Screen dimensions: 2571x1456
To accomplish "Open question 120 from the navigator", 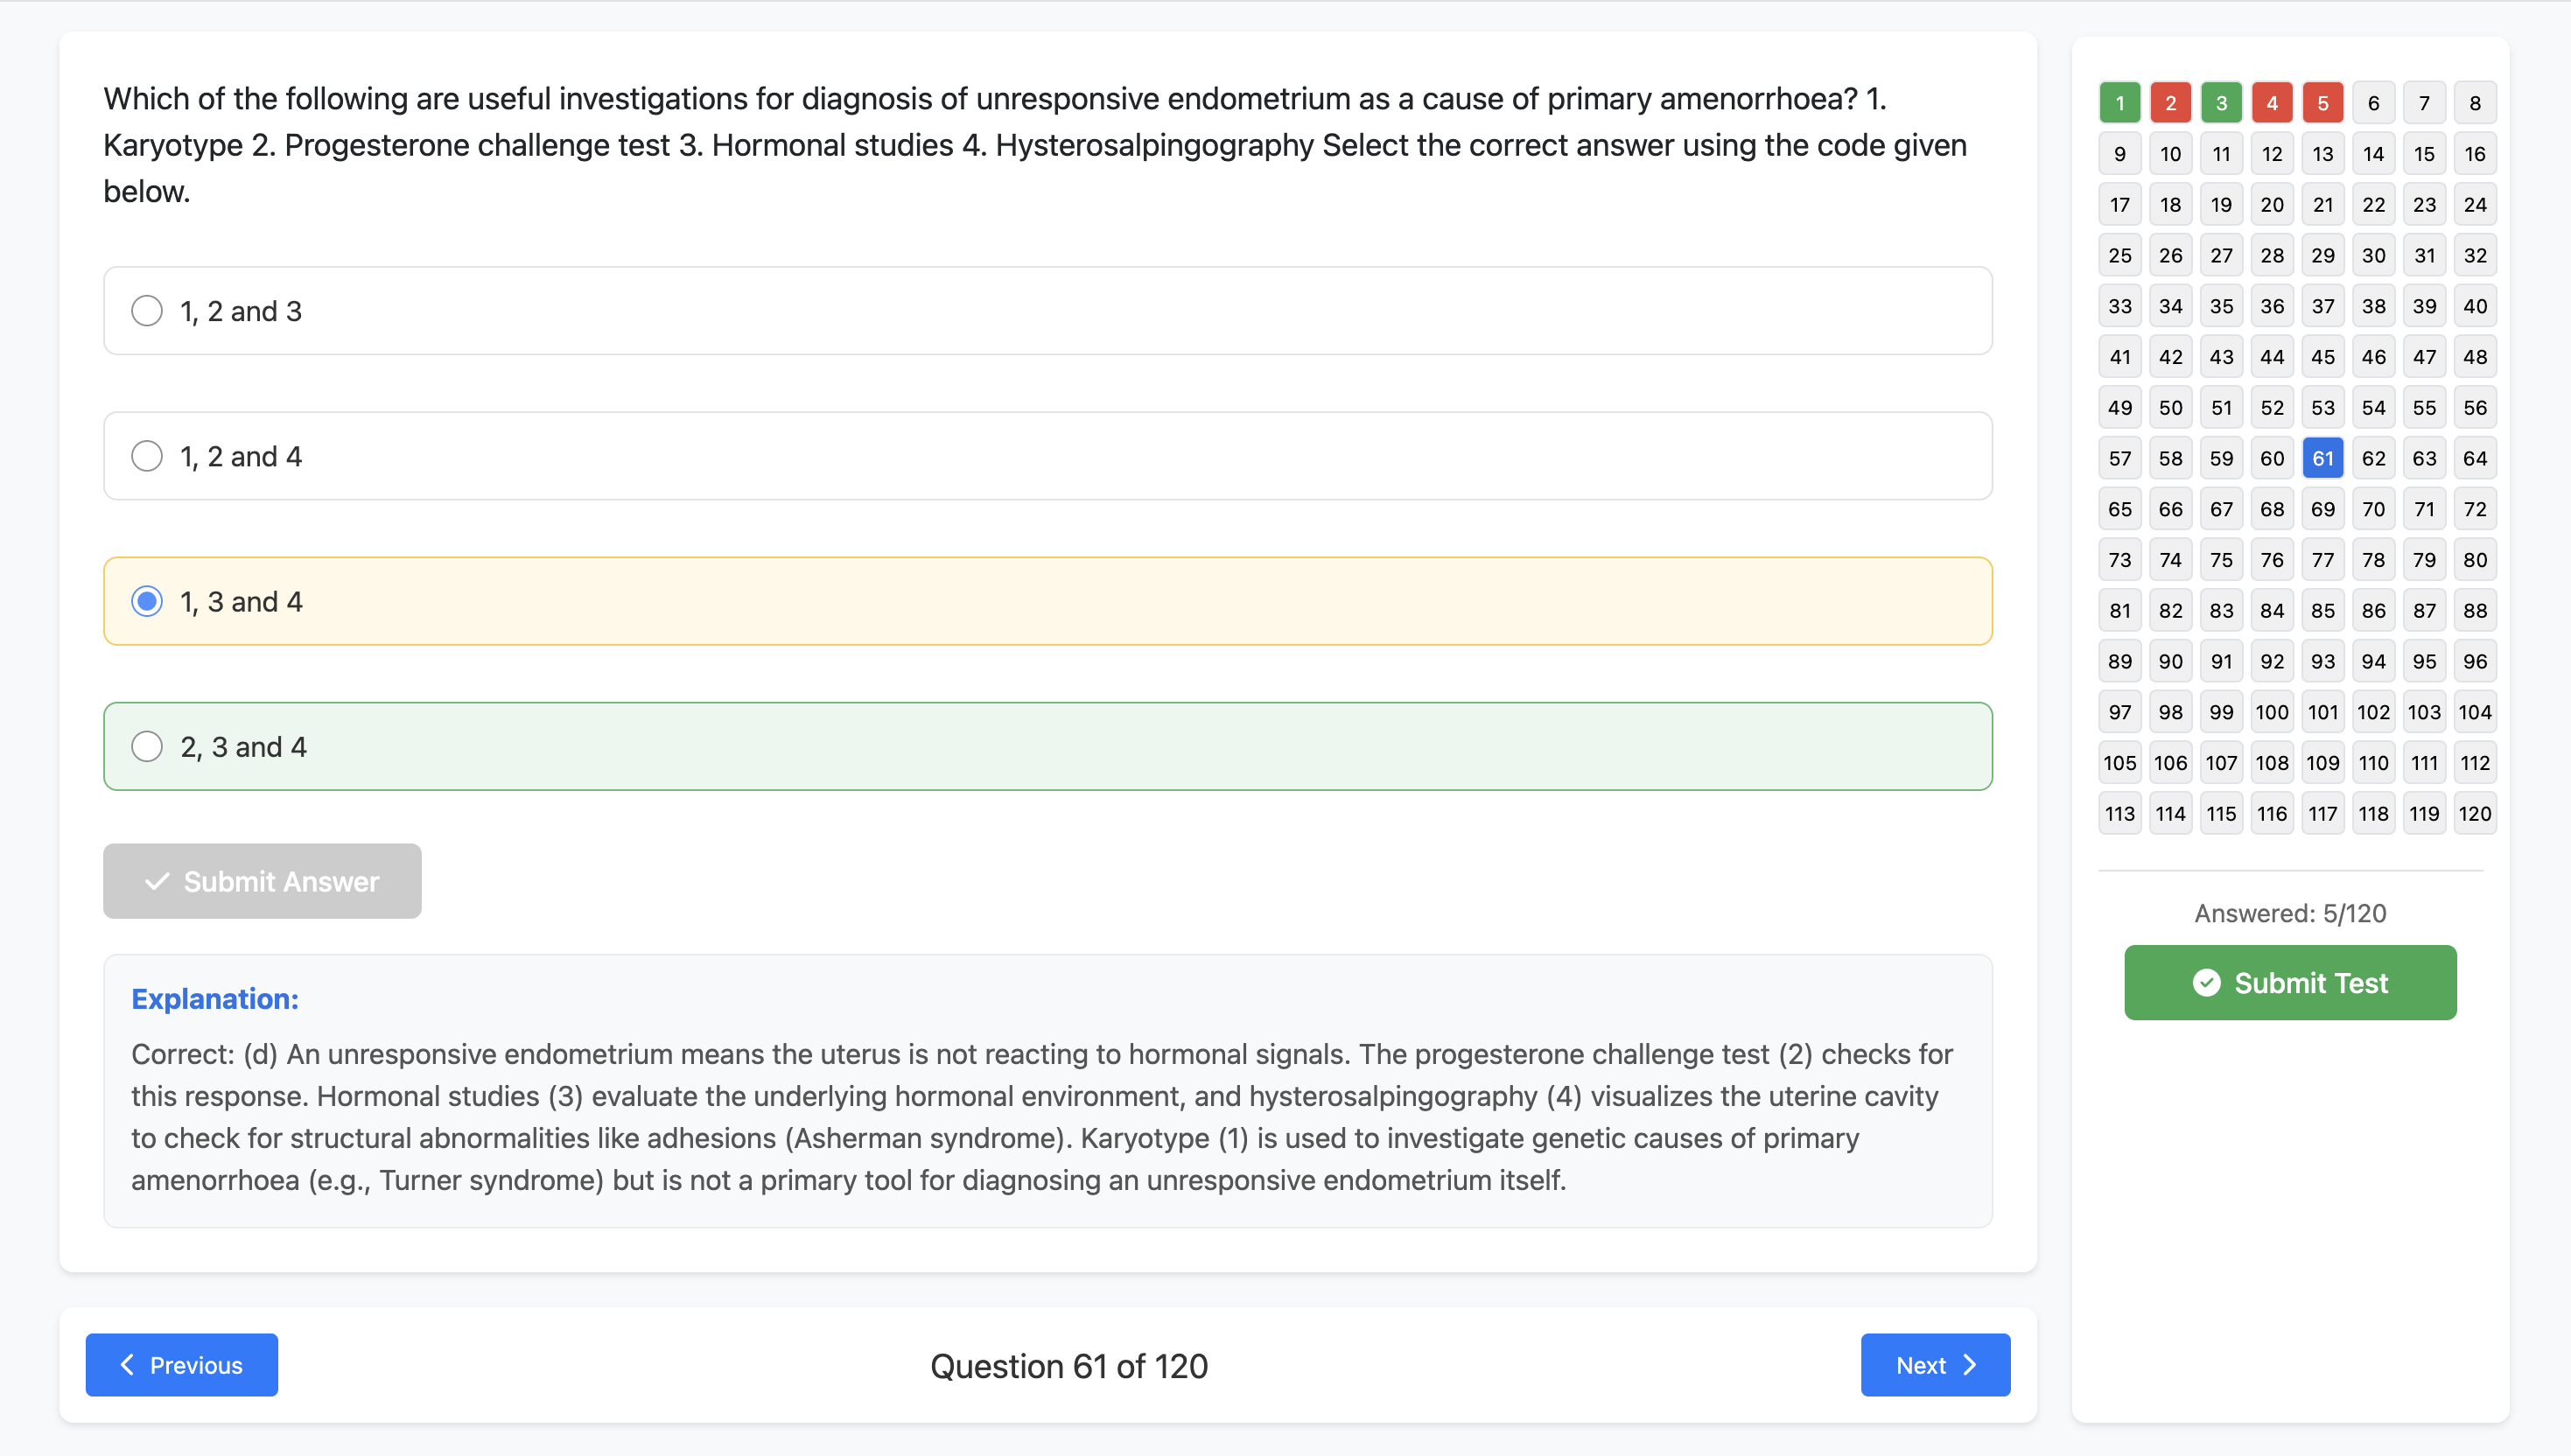I will pyautogui.click(x=2476, y=813).
